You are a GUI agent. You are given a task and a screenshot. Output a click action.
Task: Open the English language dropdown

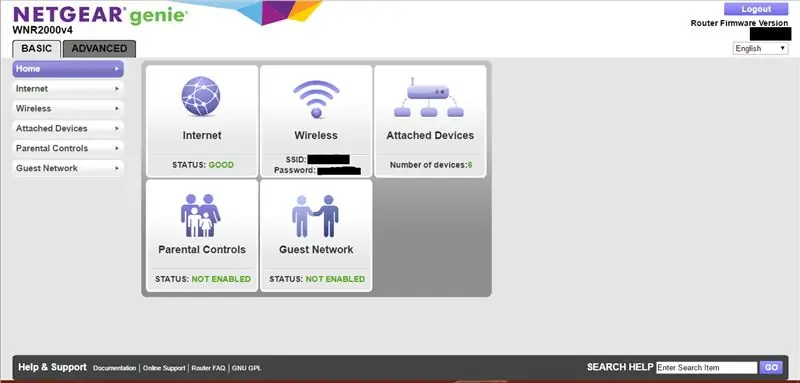760,48
